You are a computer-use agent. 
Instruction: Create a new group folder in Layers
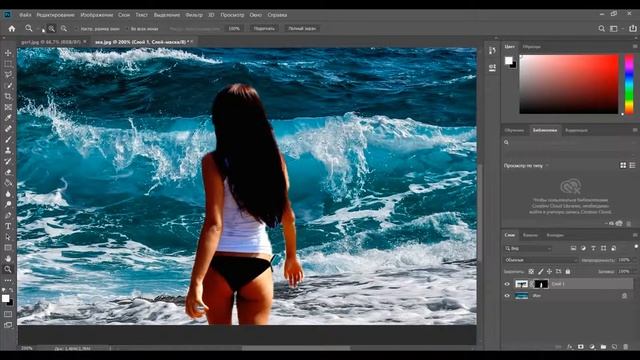pos(603,347)
